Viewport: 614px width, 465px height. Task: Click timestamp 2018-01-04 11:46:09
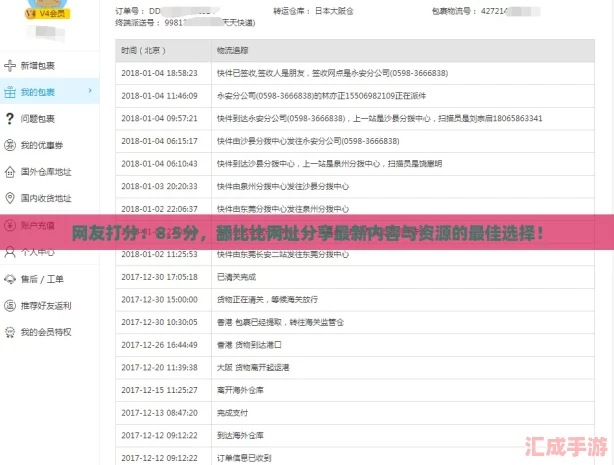[159, 96]
